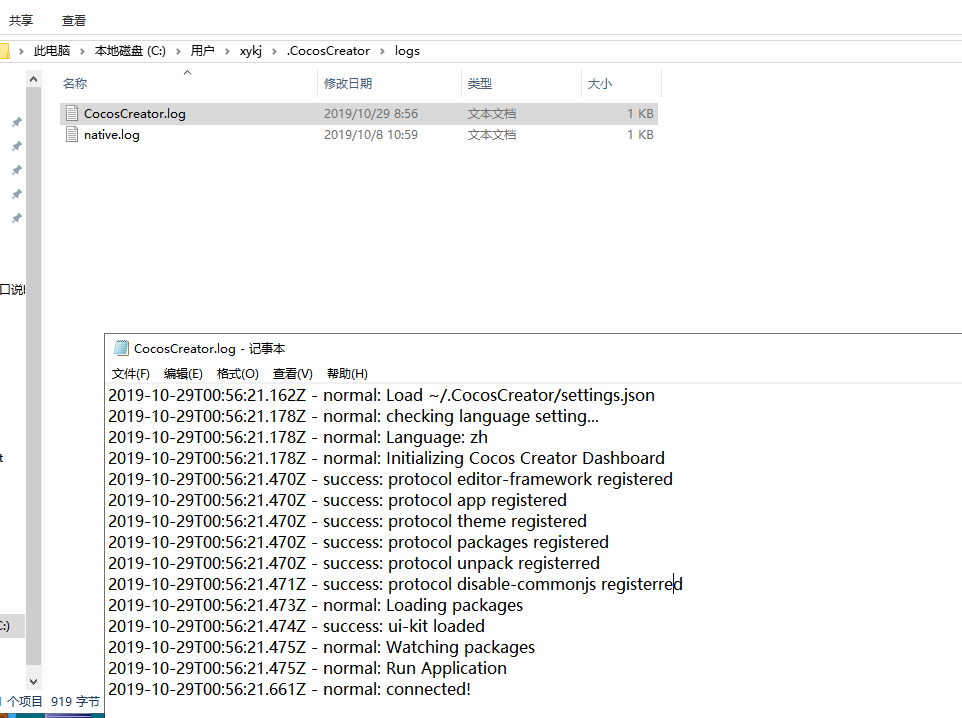Sort files by 大小 column
Image resolution: width=962 pixels, height=718 pixels.
pyautogui.click(x=599, y=83)
